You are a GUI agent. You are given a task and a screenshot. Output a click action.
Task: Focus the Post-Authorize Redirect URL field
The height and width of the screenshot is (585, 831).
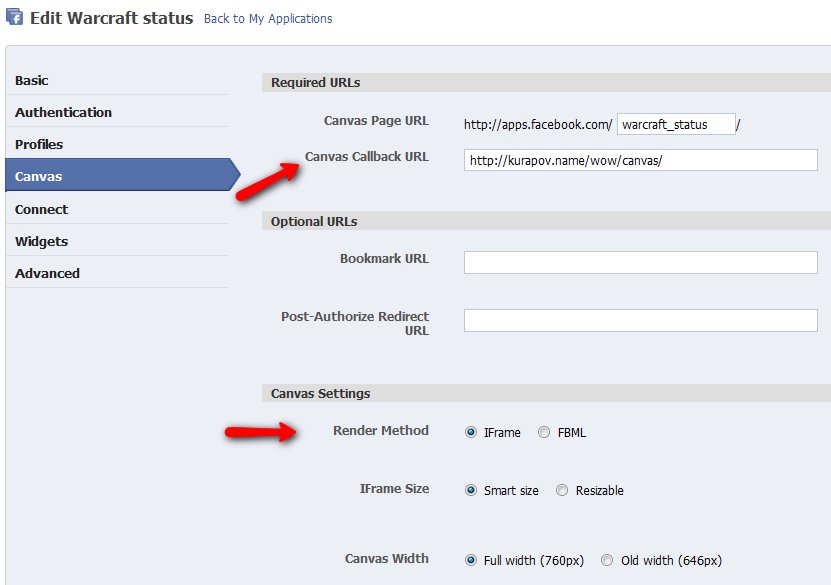[640, 320]
